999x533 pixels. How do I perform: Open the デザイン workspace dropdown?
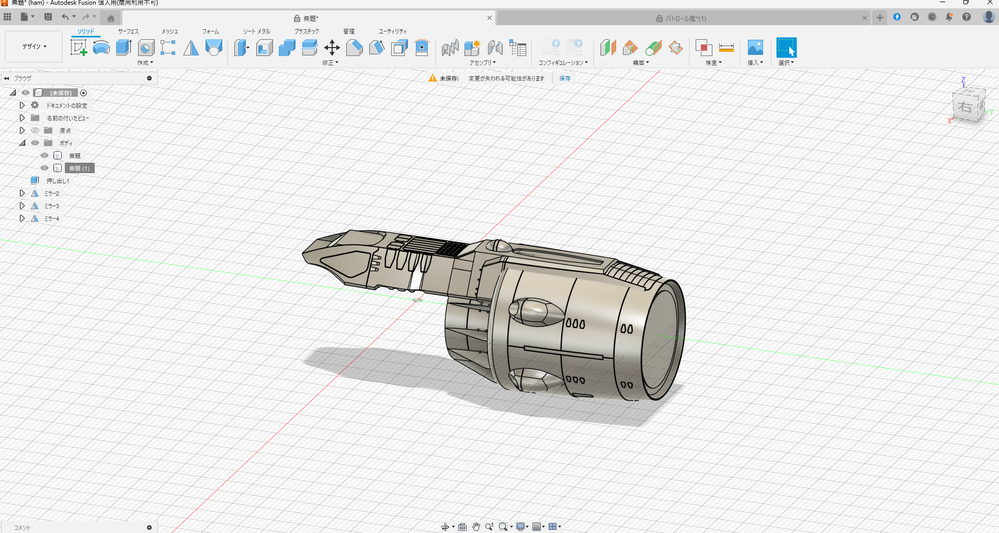pos(34,46)
